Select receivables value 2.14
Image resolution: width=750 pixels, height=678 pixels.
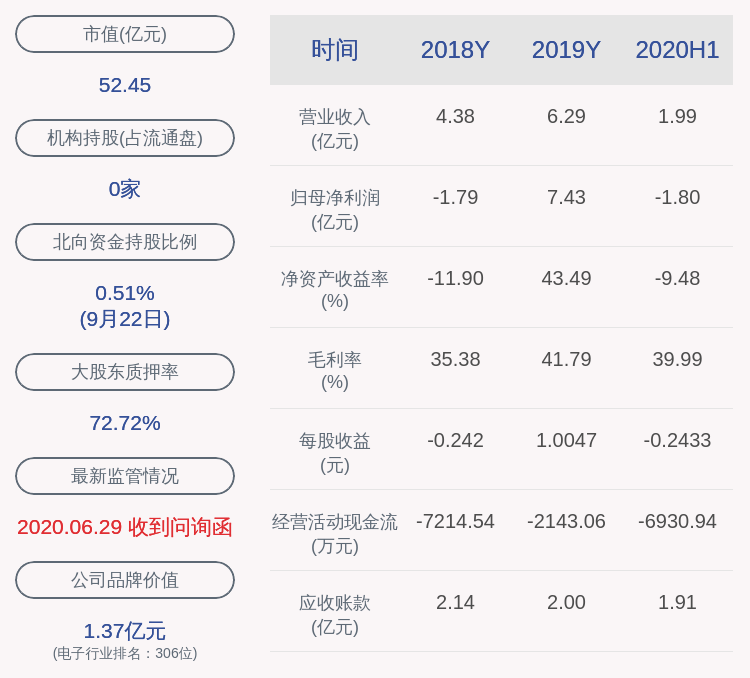point(455,602)
